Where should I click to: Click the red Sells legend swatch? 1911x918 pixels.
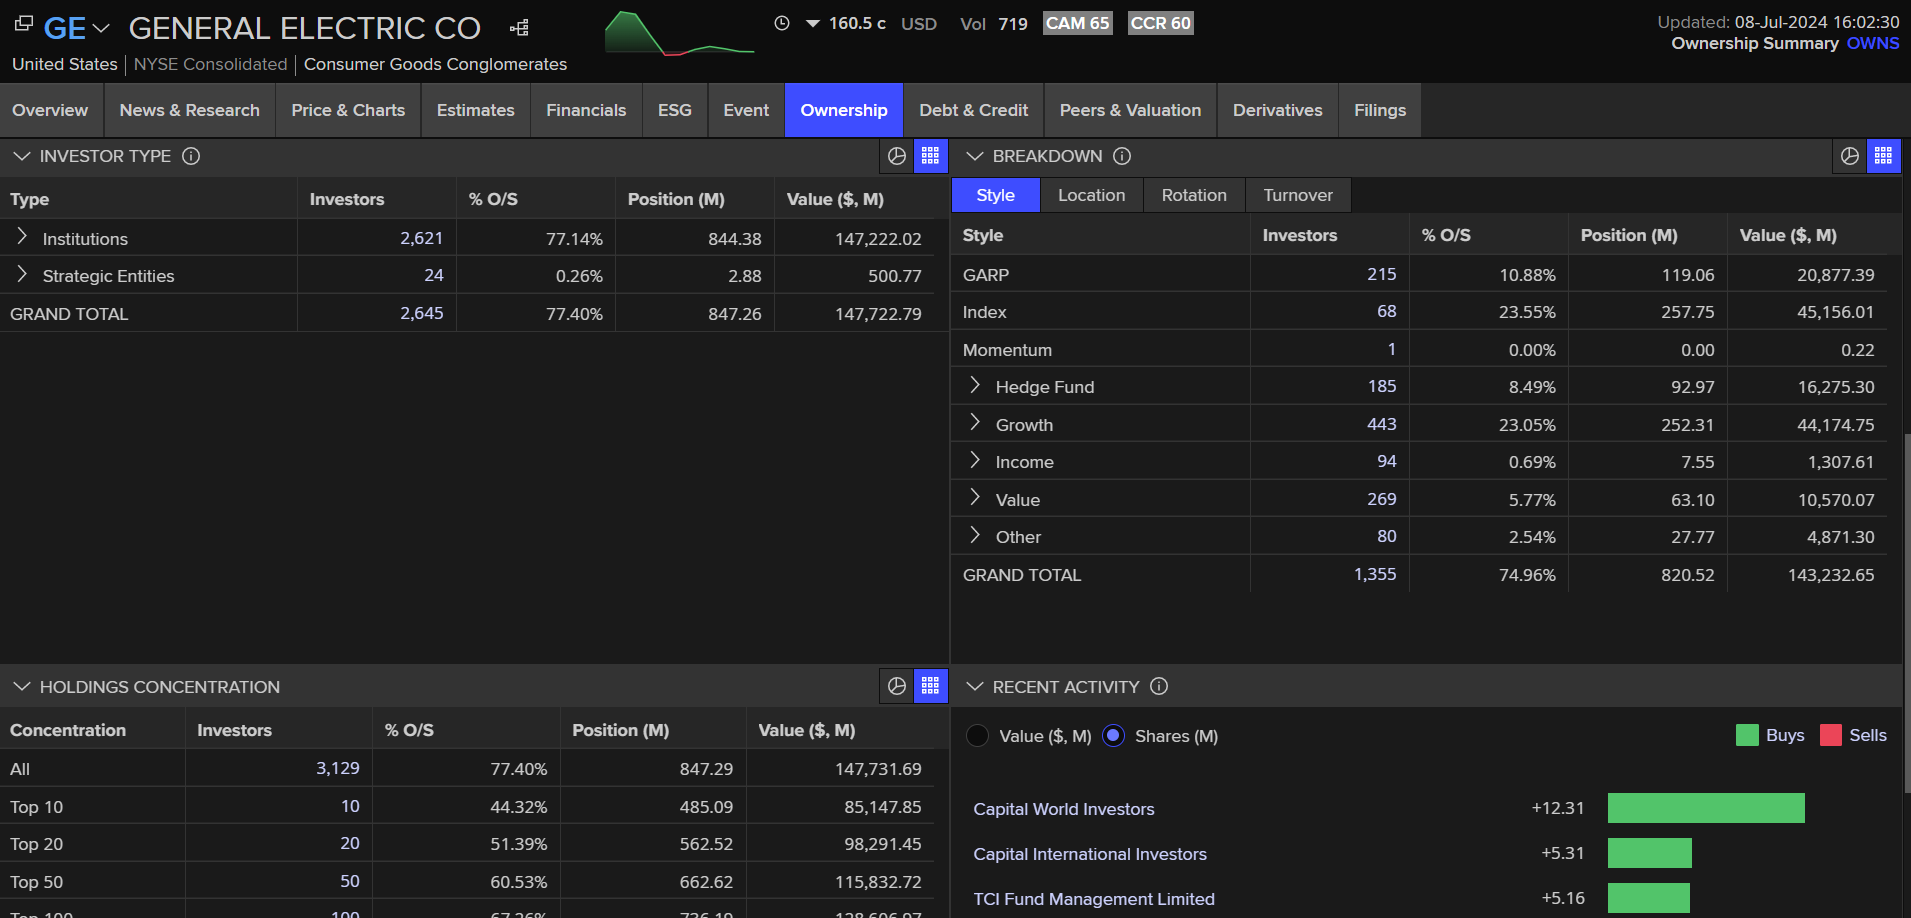coord(1831,735)
